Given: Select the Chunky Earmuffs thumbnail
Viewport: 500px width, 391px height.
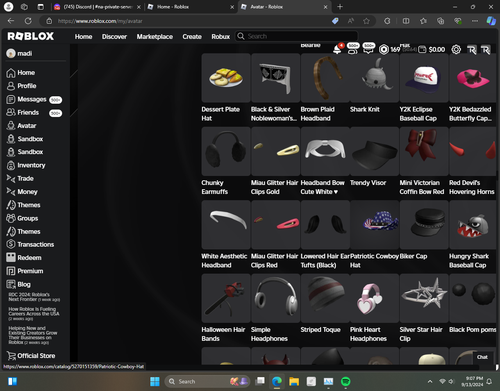Looking at the screenshot, I should [x=226, y=151].
